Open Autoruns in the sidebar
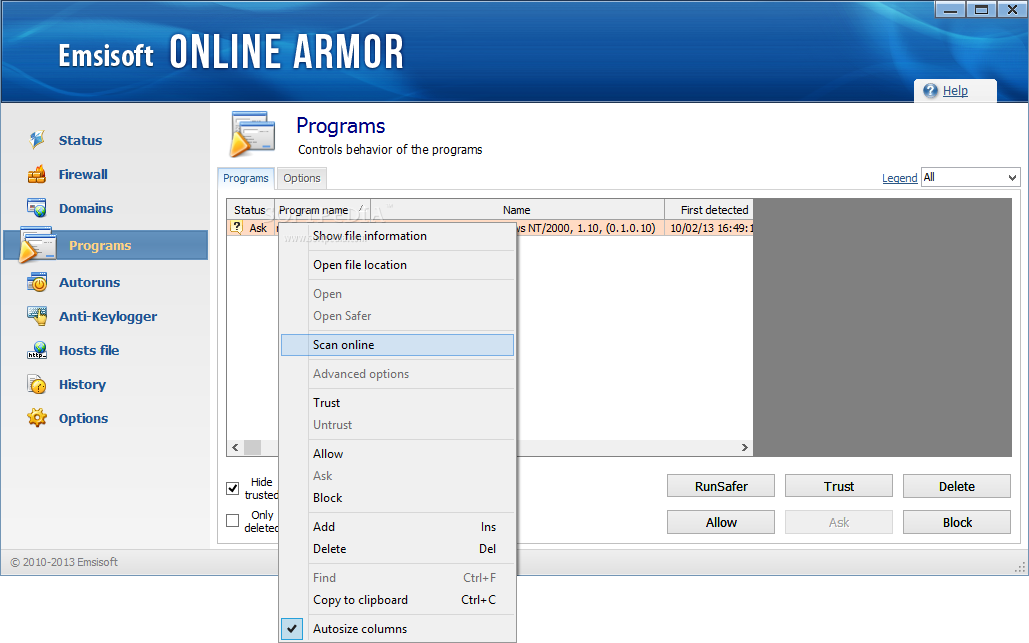Screen dimensions: 1029x643 pyautogui.click(x=89, y=282)
